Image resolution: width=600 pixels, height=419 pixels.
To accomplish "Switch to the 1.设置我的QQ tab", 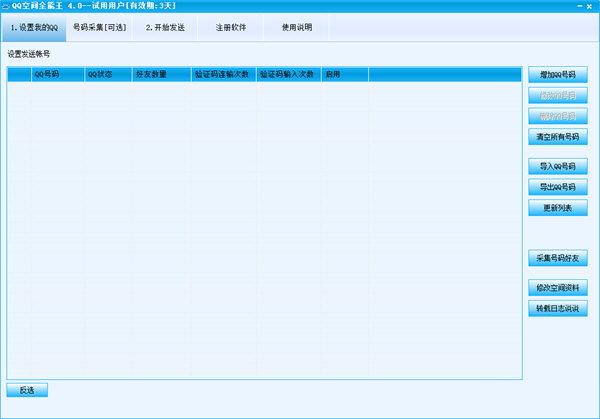I will tap(33, 27).
